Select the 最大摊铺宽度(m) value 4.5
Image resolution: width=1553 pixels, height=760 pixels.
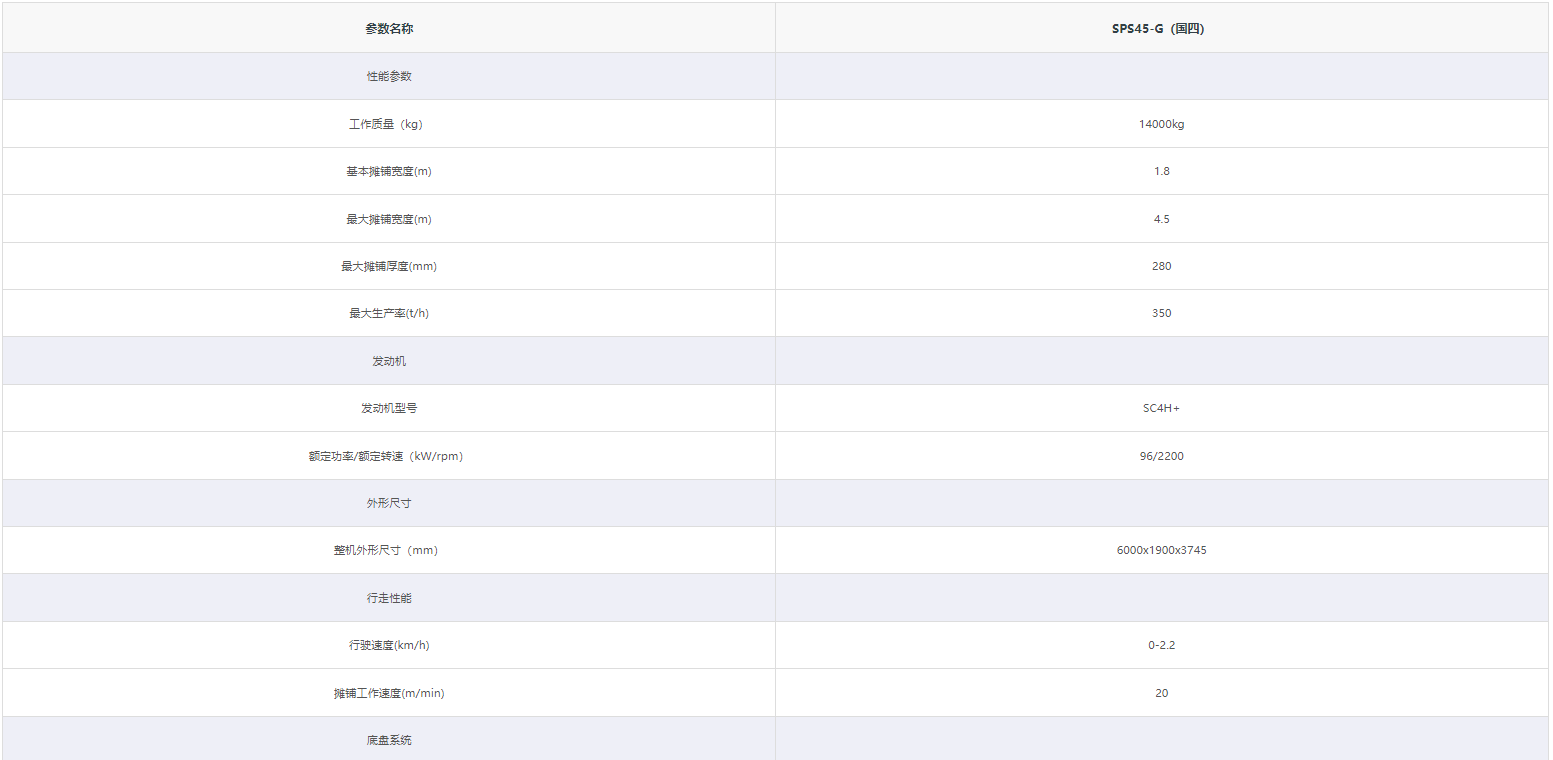point(1161,219)
